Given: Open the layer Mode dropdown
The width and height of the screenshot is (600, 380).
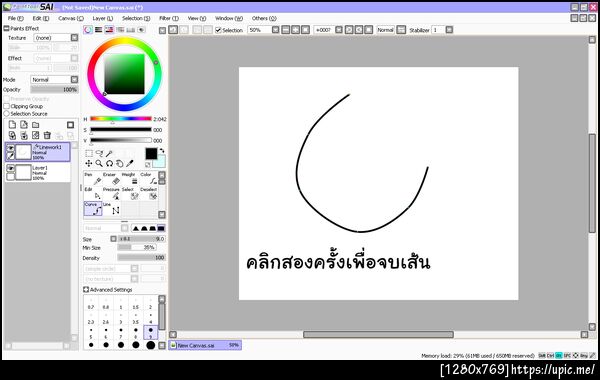Looking at the screenshot, I should pos(54,80).
